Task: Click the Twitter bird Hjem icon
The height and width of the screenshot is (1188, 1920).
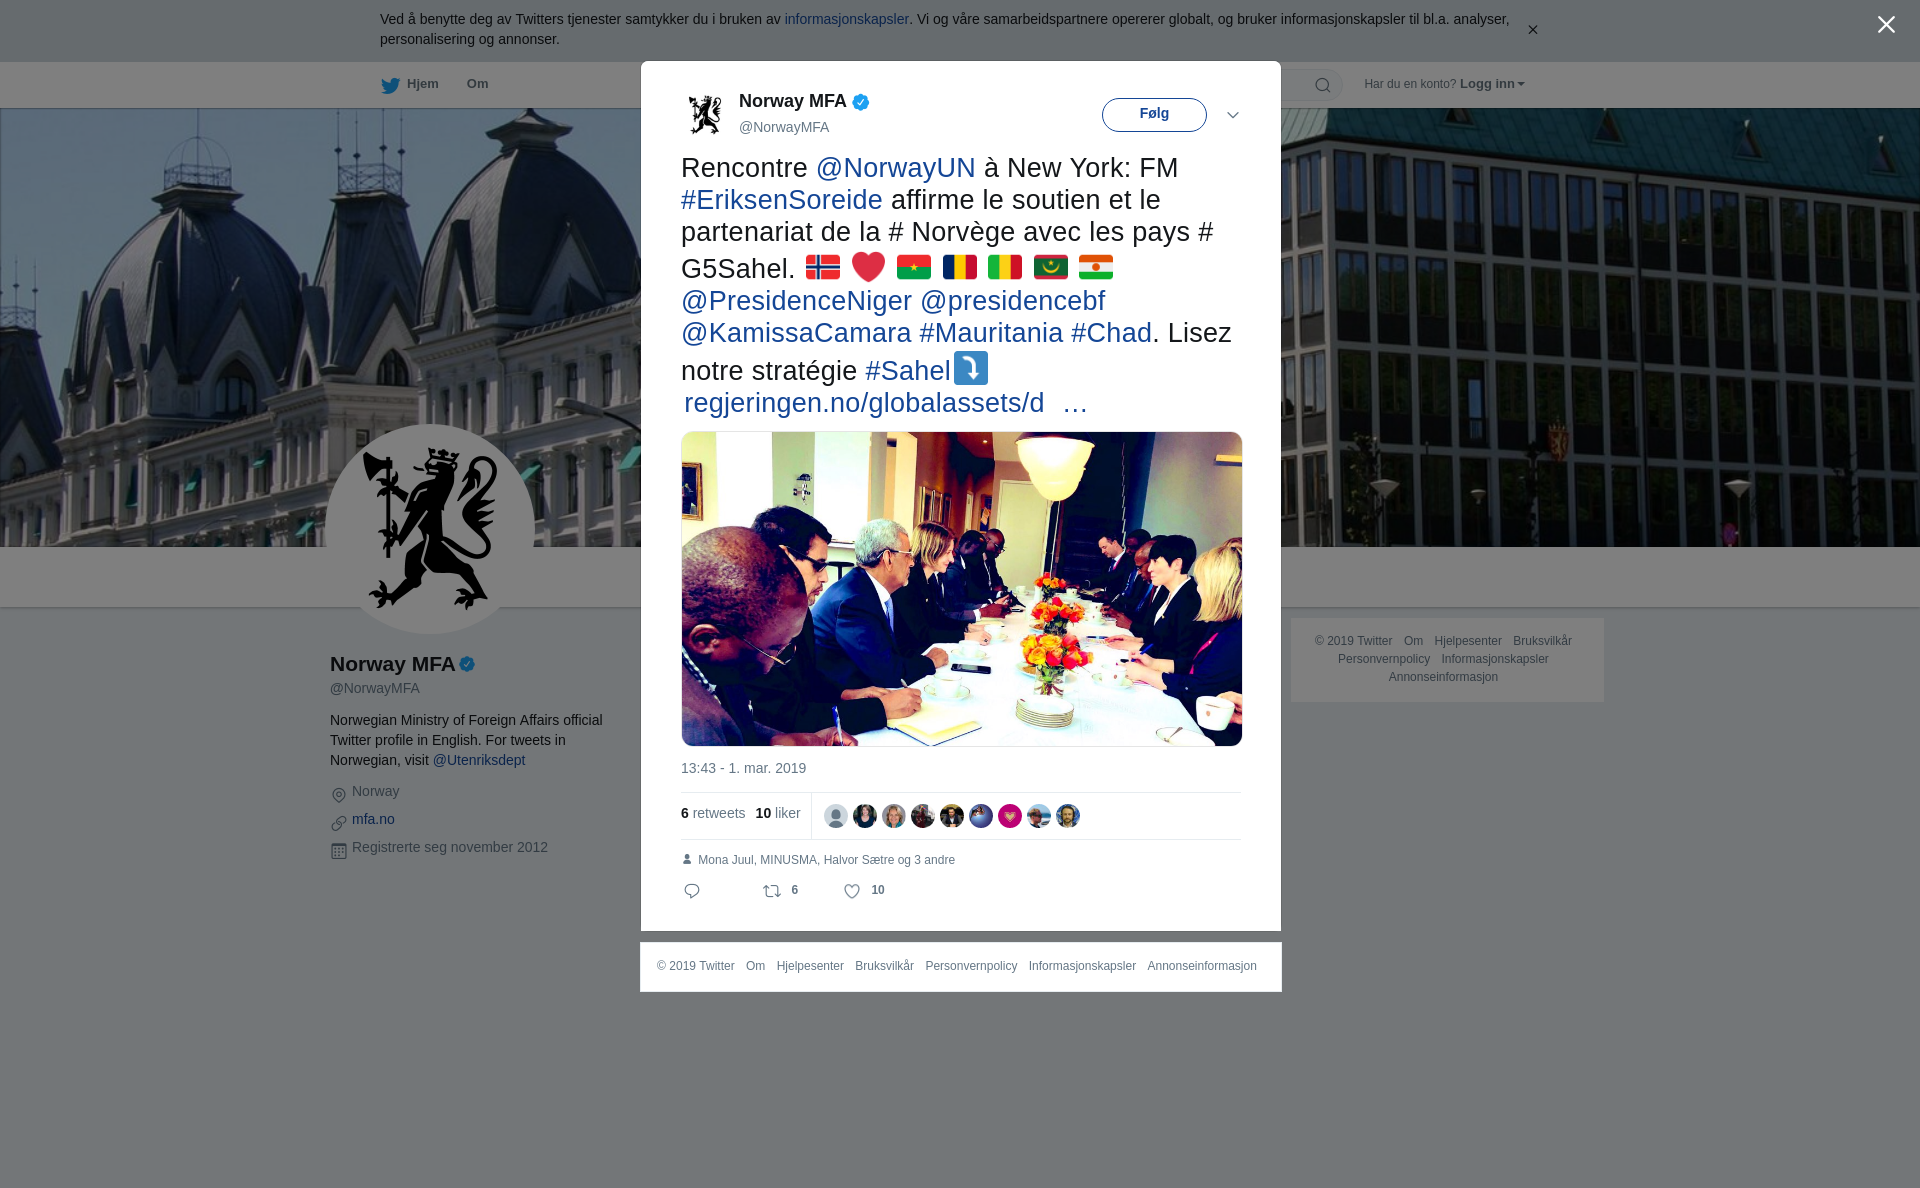Action: tap(390, 85)
